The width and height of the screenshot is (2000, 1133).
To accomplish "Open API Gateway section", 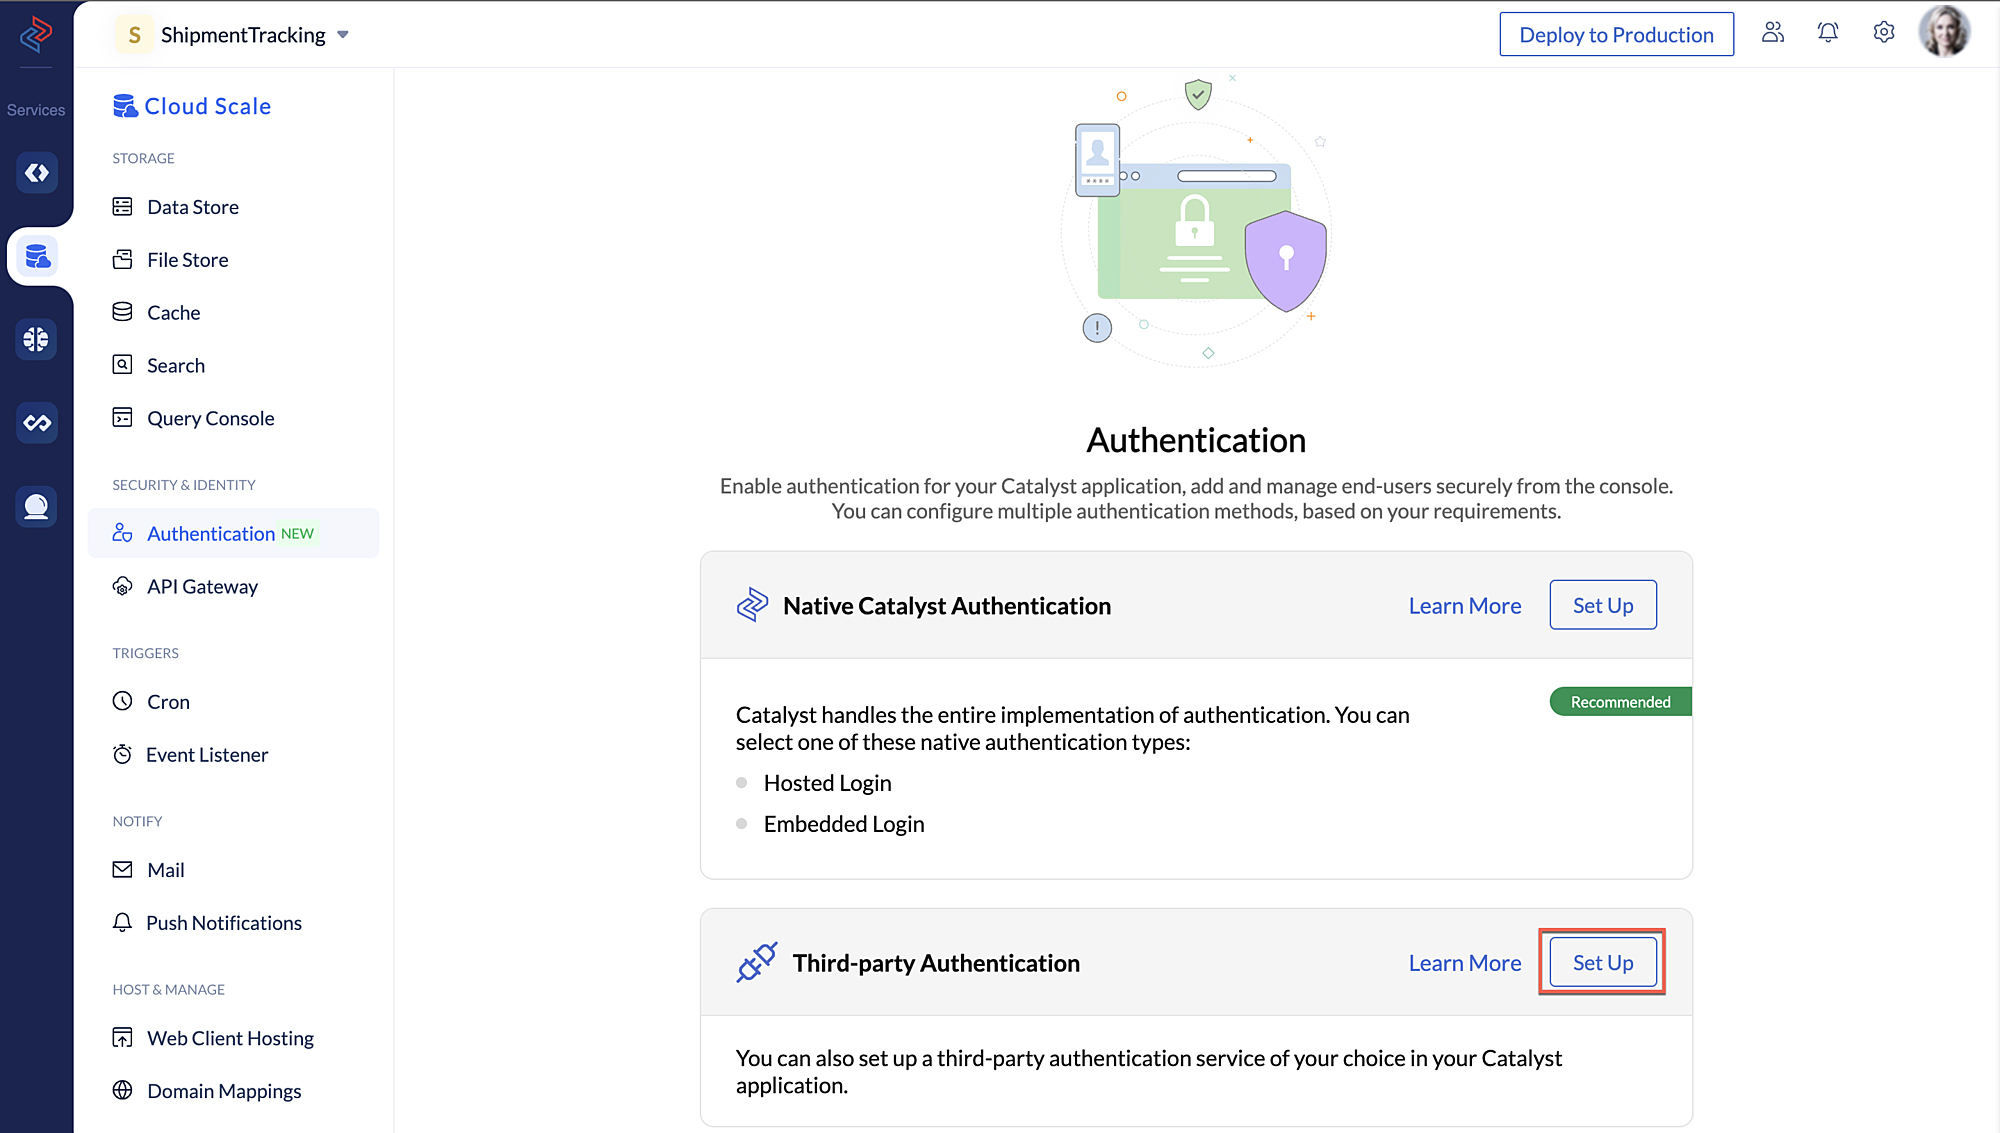I will (202, 586).
